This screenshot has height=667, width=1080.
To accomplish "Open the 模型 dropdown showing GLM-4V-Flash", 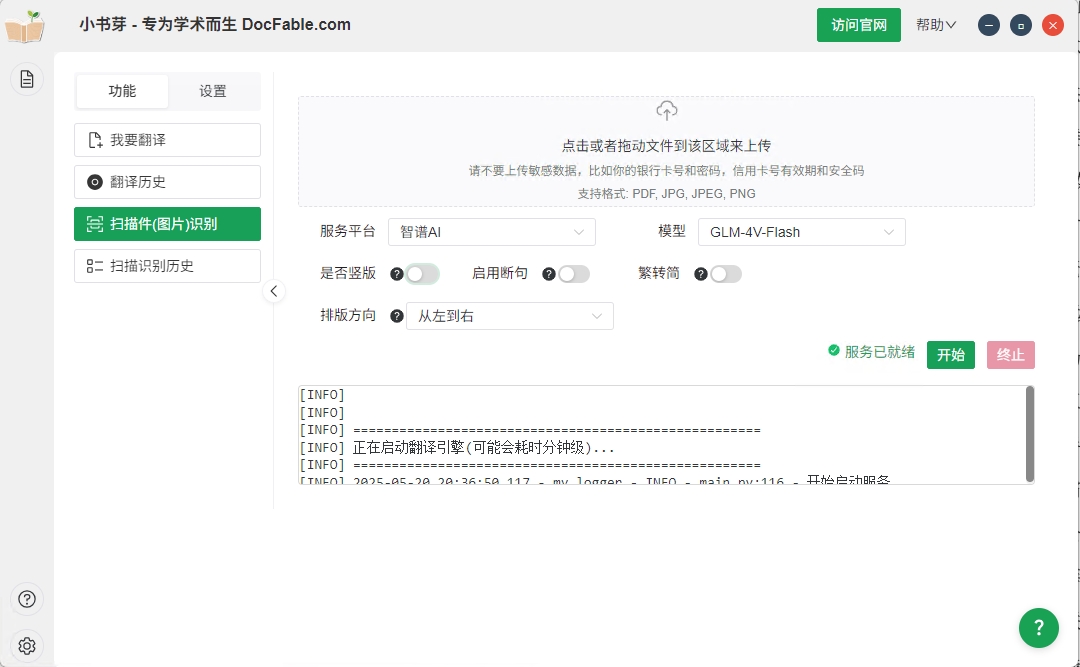I will click(x=801, y=231).
